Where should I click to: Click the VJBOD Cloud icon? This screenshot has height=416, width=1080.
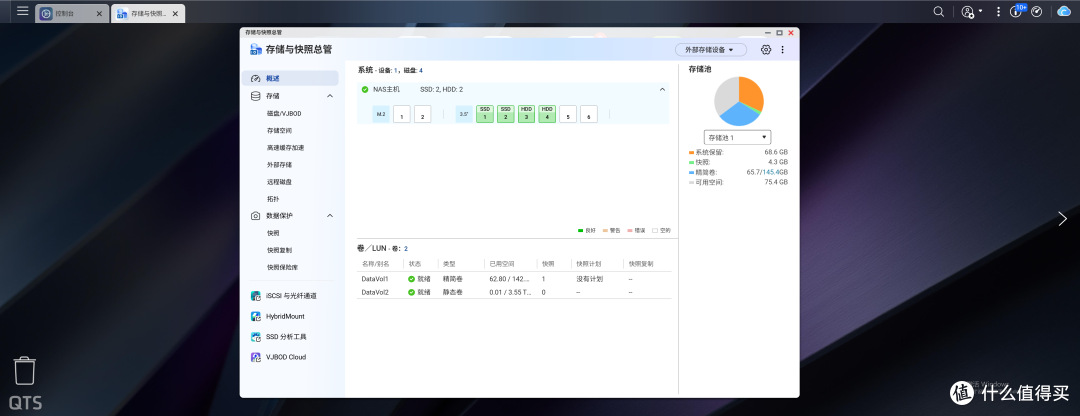(256, 357)
